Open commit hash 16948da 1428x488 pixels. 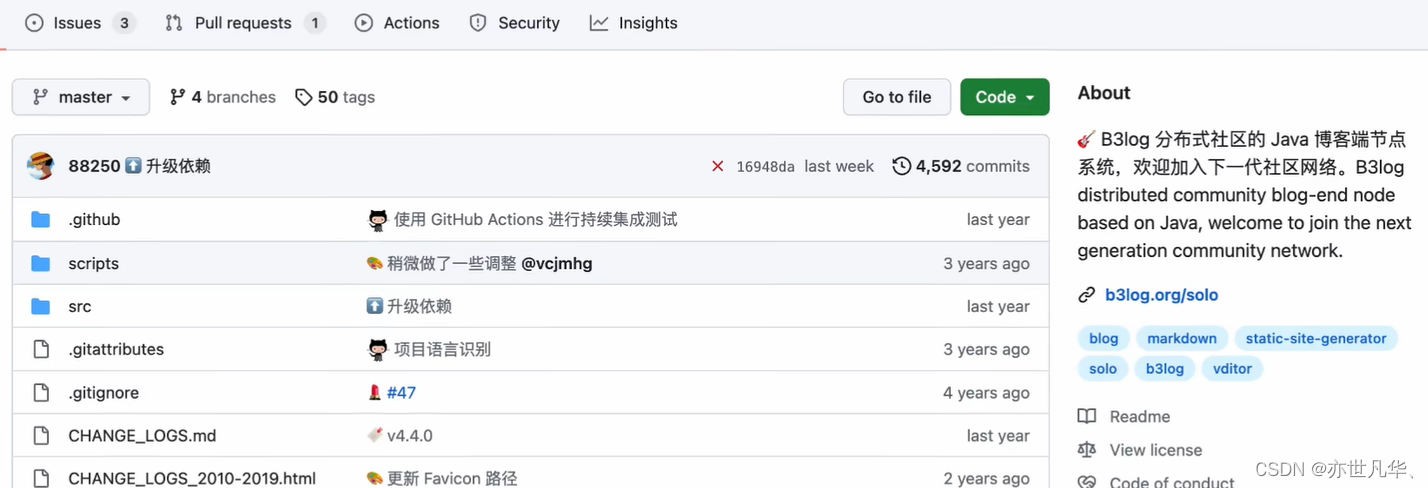(765, 167)
